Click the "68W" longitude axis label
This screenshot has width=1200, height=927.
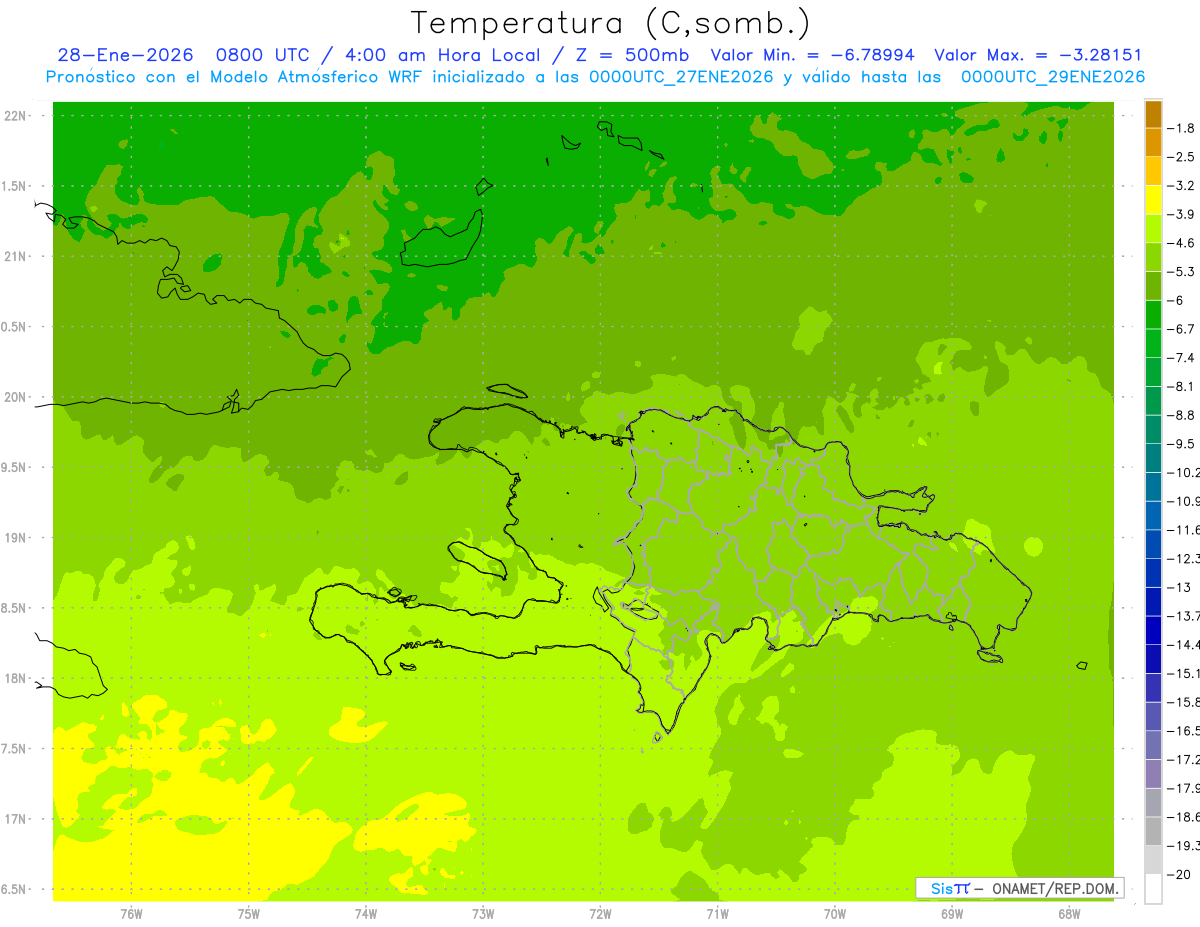[1069, 914]
